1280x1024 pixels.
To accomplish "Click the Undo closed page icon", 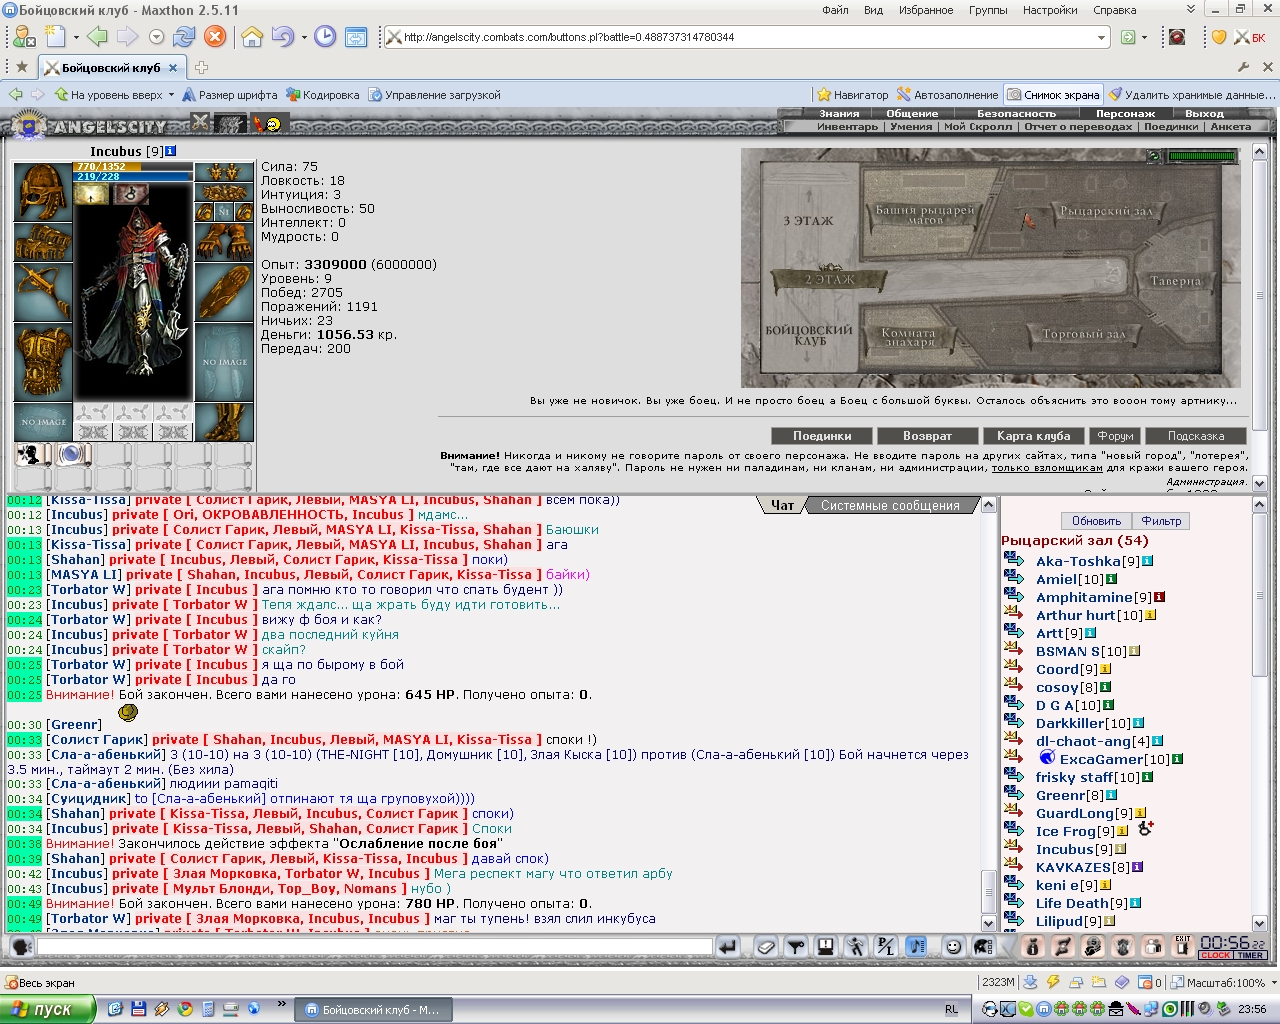I will [281, 37].
